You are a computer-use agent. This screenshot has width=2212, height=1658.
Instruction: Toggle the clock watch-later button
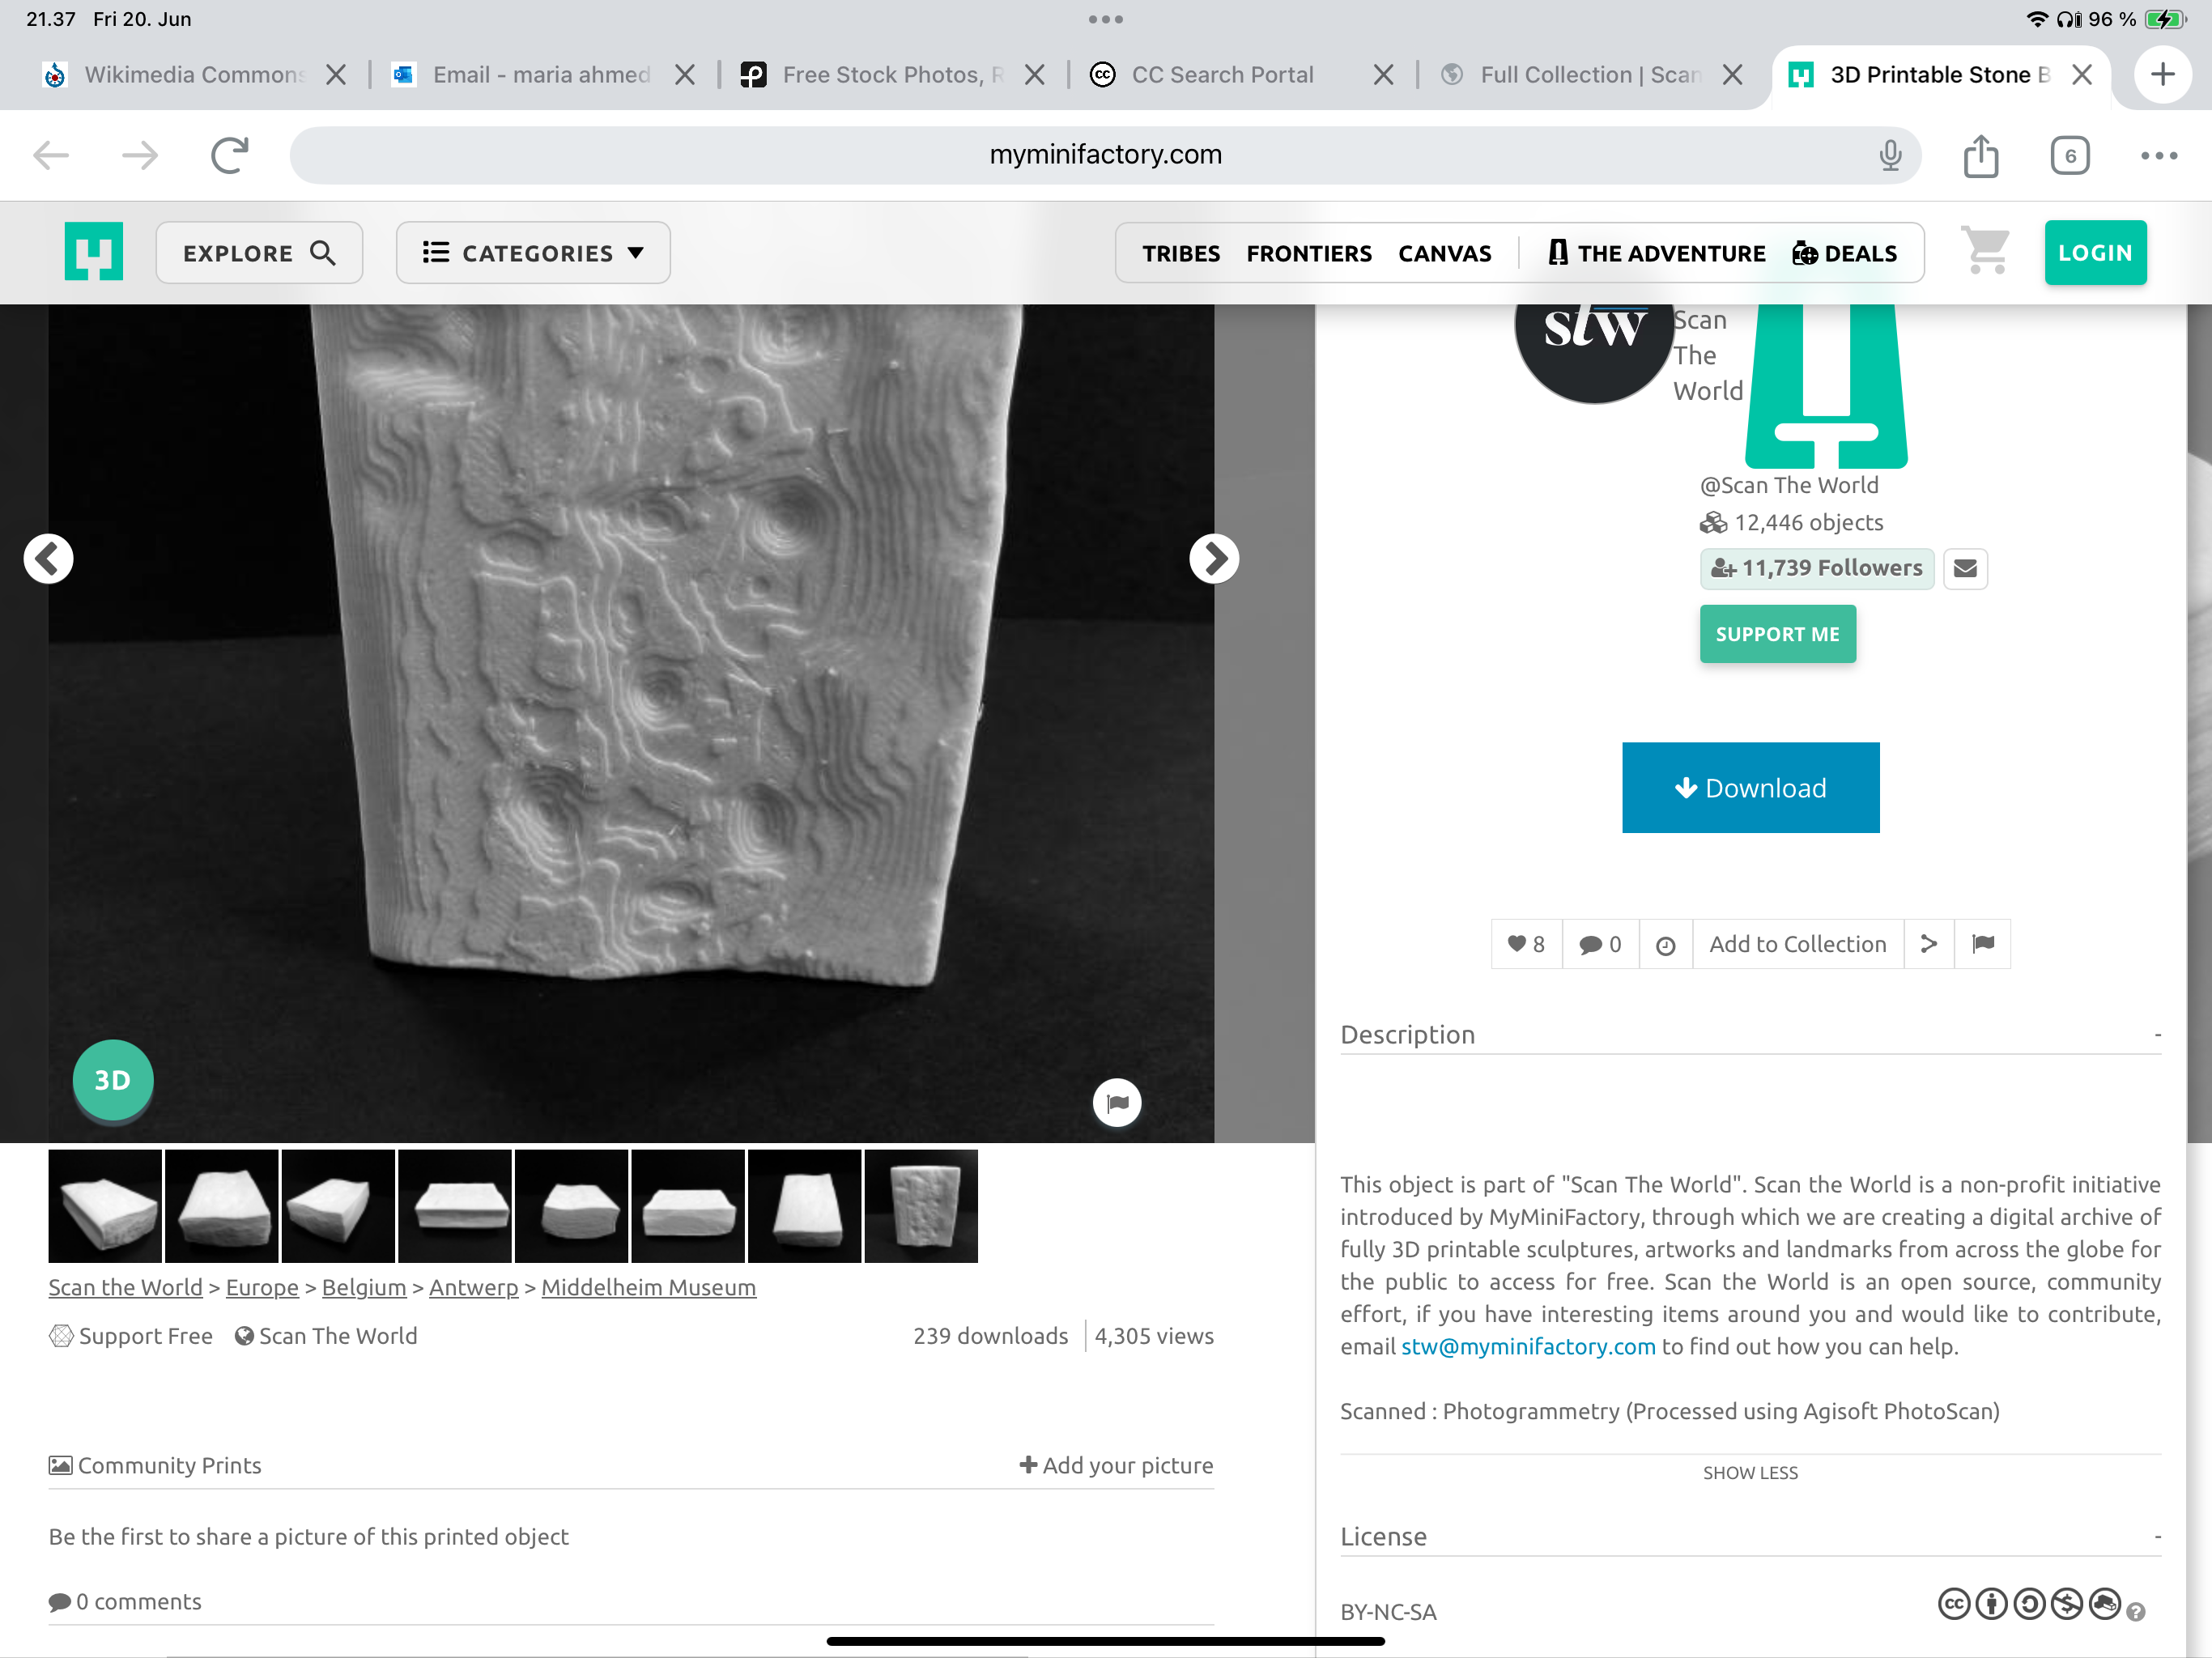coord(1665,945)
